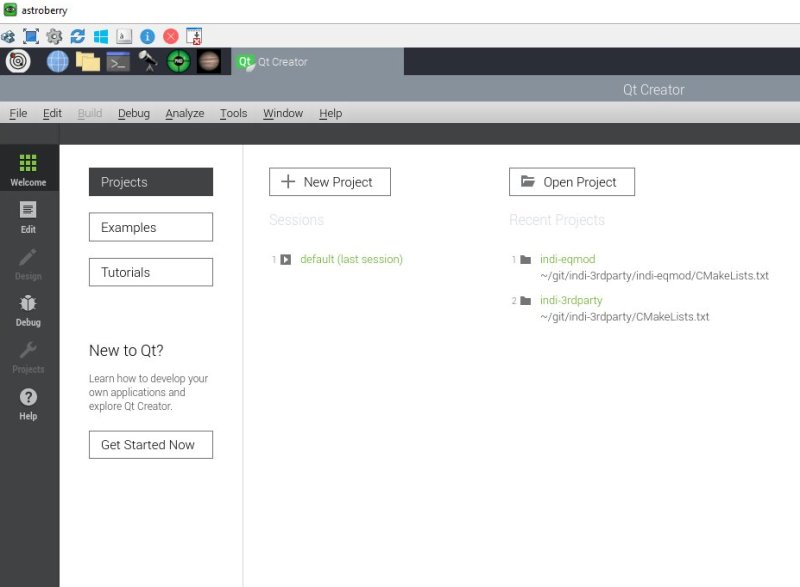
Task: Show the Tutorials page
Action: (151, 272)
